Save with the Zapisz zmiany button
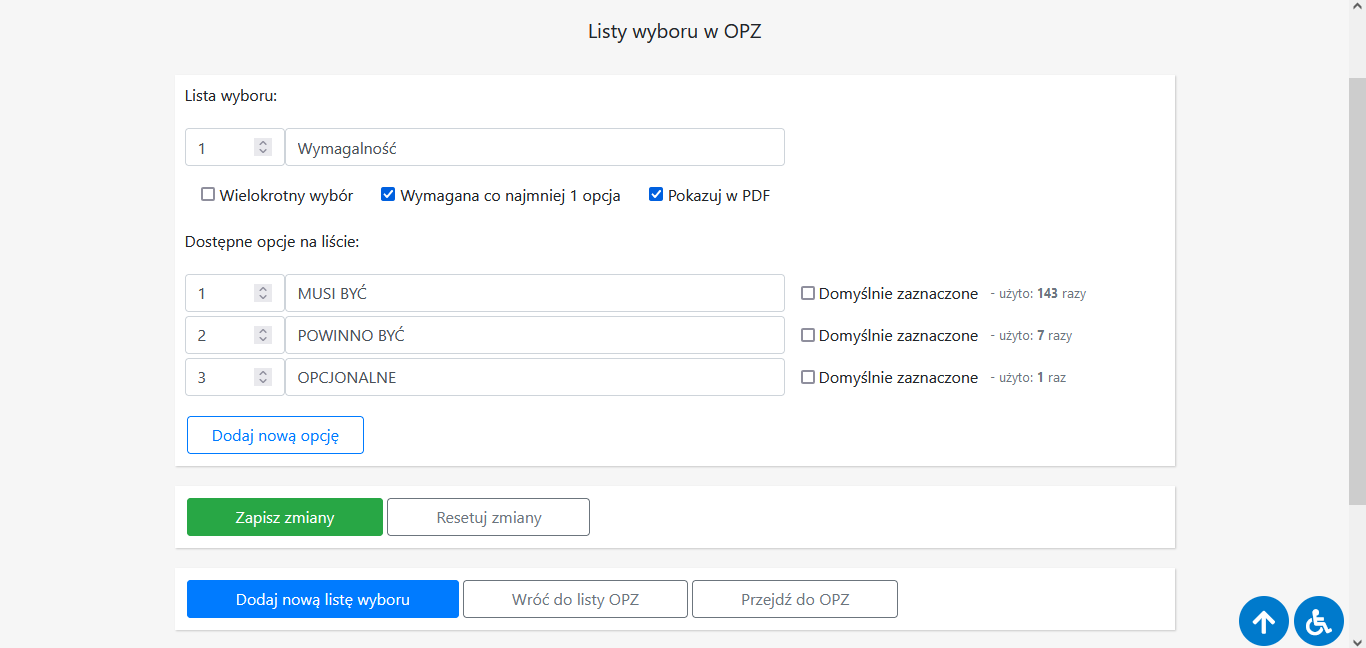Screen dimensions: 1366x648 coord(285,517)
